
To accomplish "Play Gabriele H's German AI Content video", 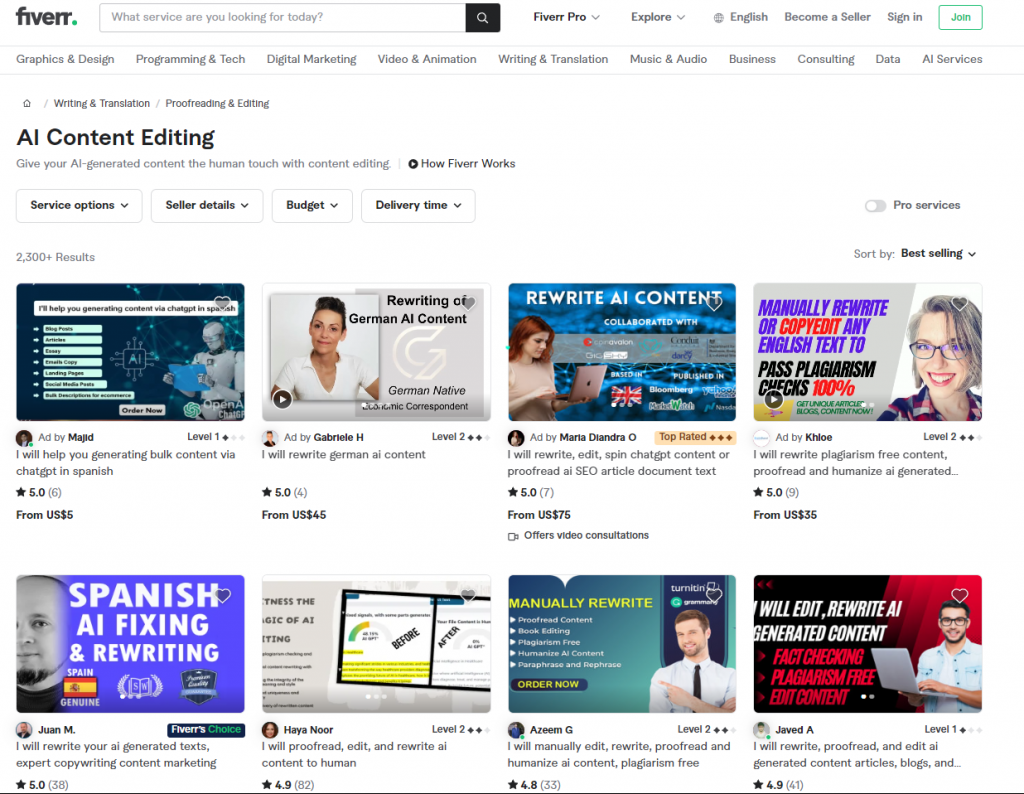I will (282, 399).
